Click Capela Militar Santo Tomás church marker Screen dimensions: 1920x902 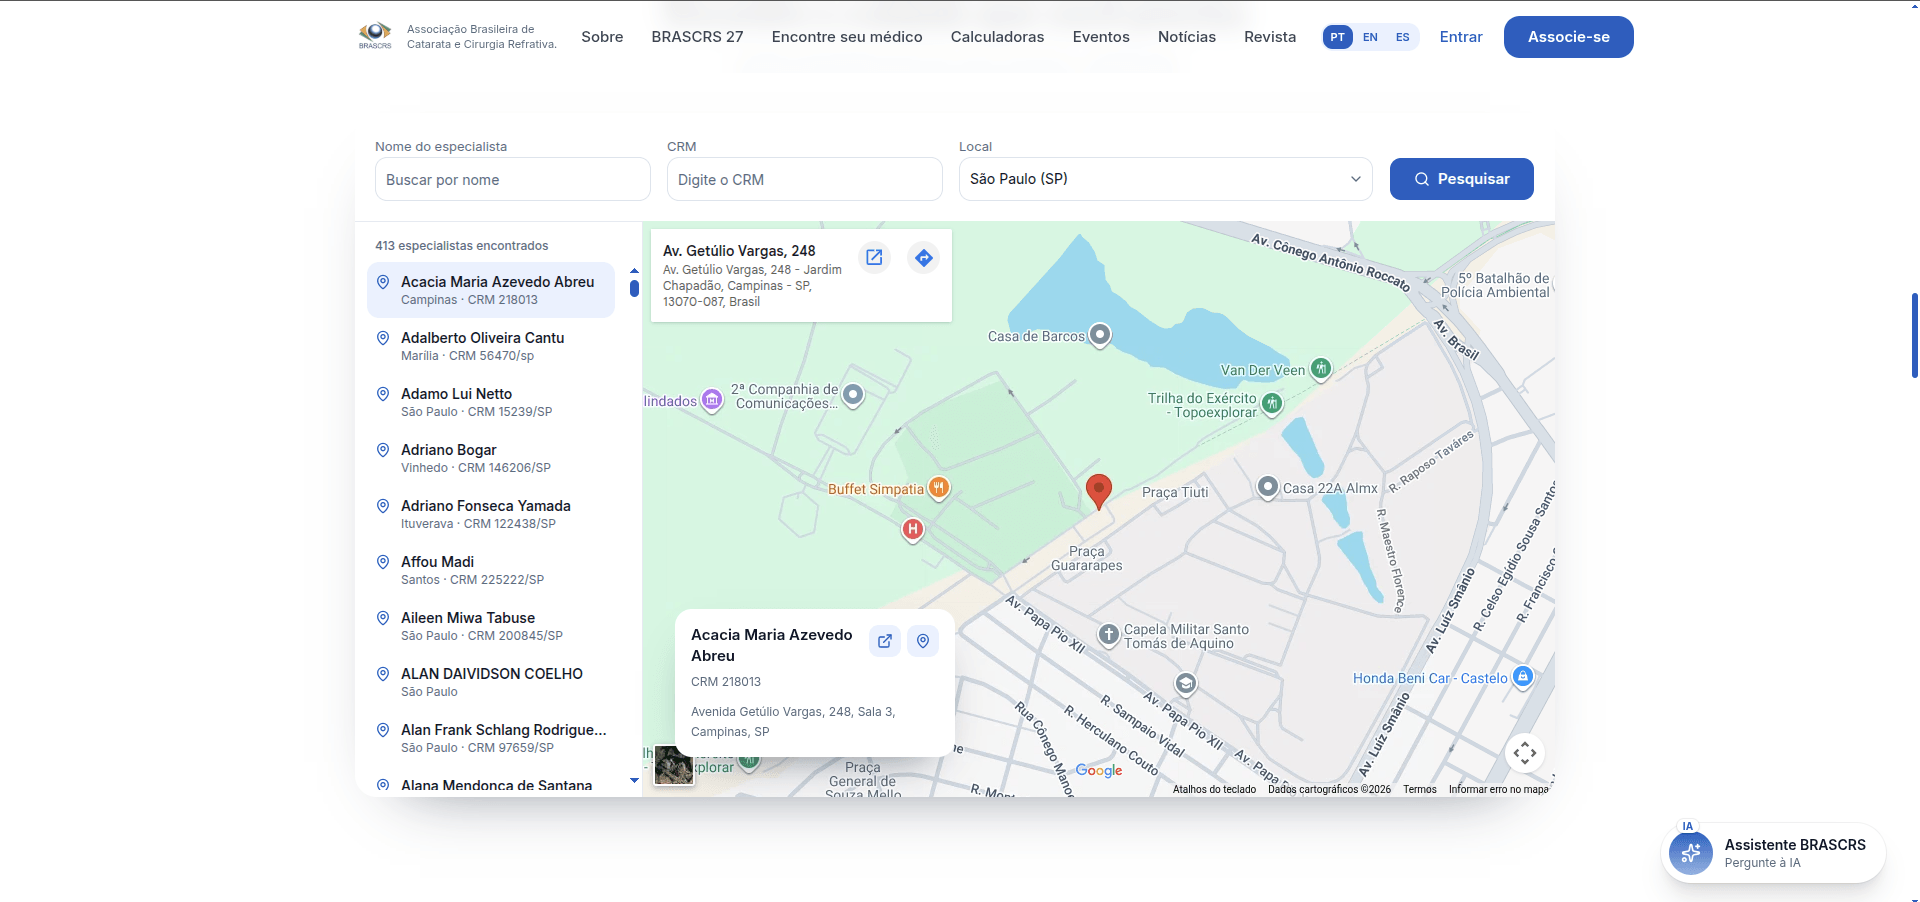point(1109,634)
